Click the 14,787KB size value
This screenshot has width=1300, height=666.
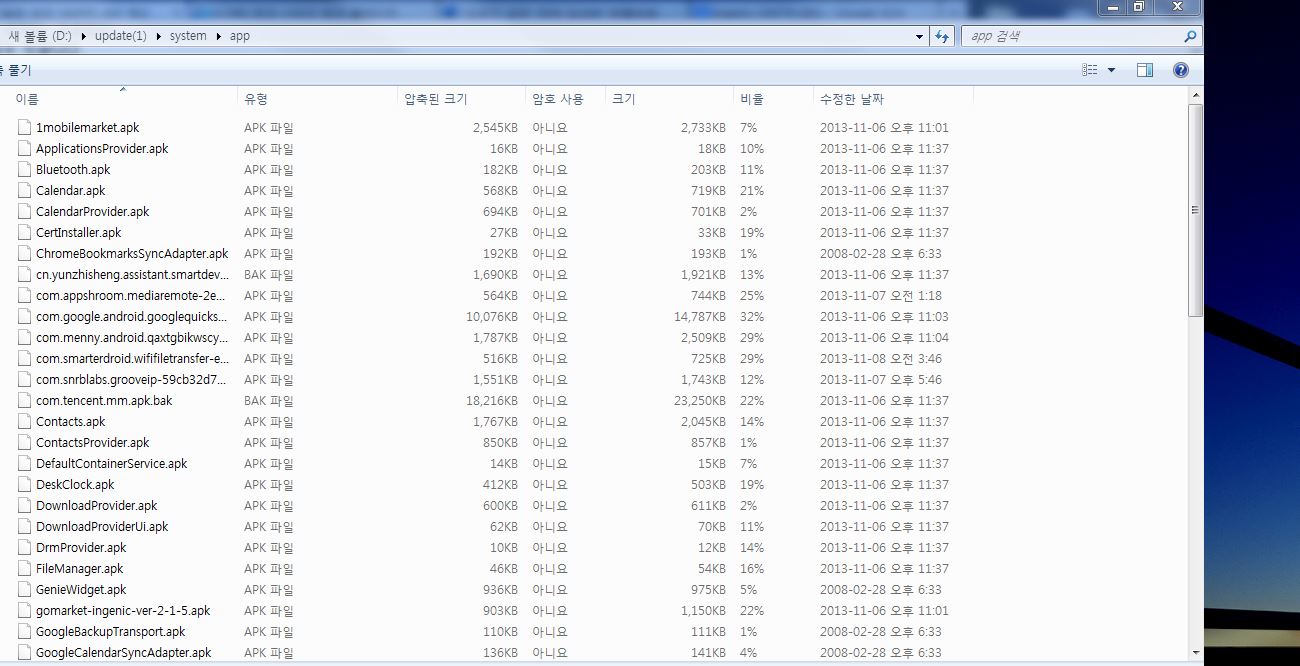coord(700,317)
